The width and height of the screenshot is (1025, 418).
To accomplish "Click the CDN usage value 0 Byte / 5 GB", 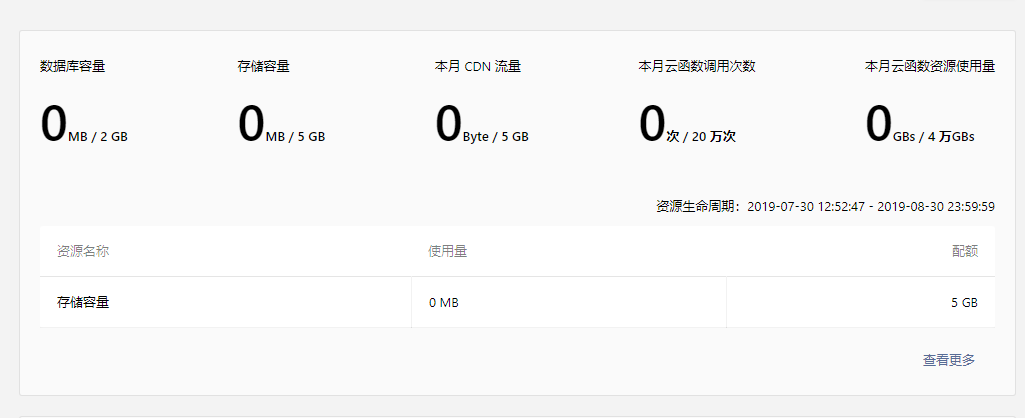I will 482,126.
